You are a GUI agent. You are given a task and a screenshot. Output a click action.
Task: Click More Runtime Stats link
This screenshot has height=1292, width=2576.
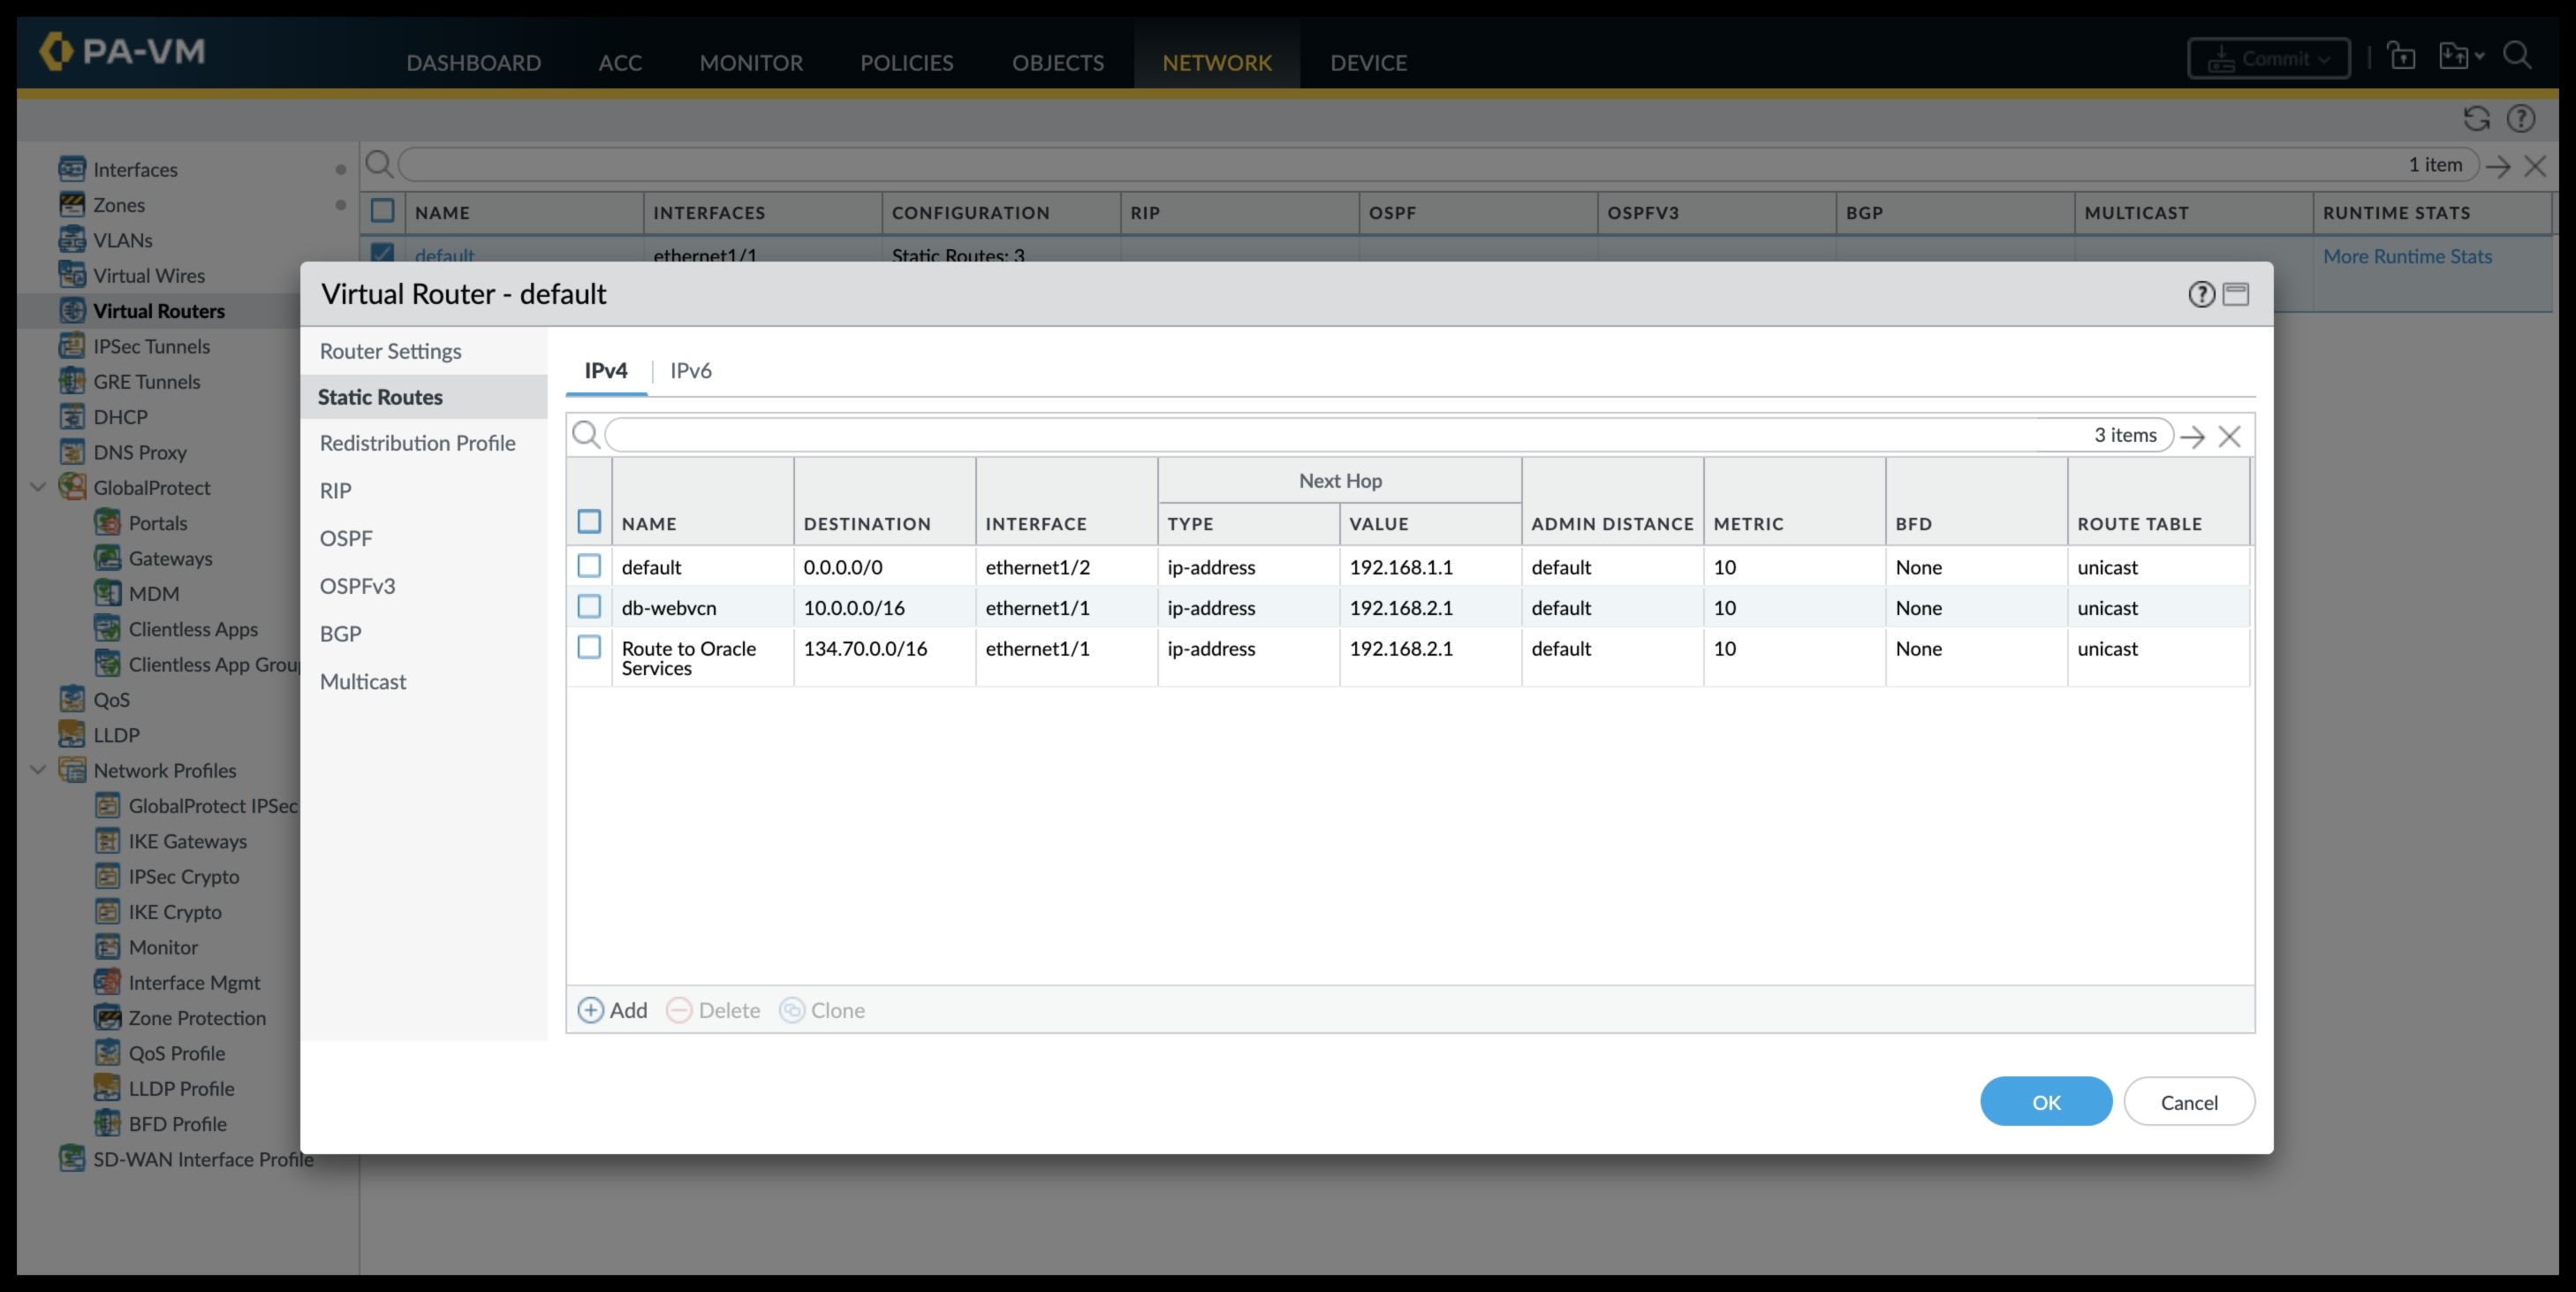pos(2409,256)
